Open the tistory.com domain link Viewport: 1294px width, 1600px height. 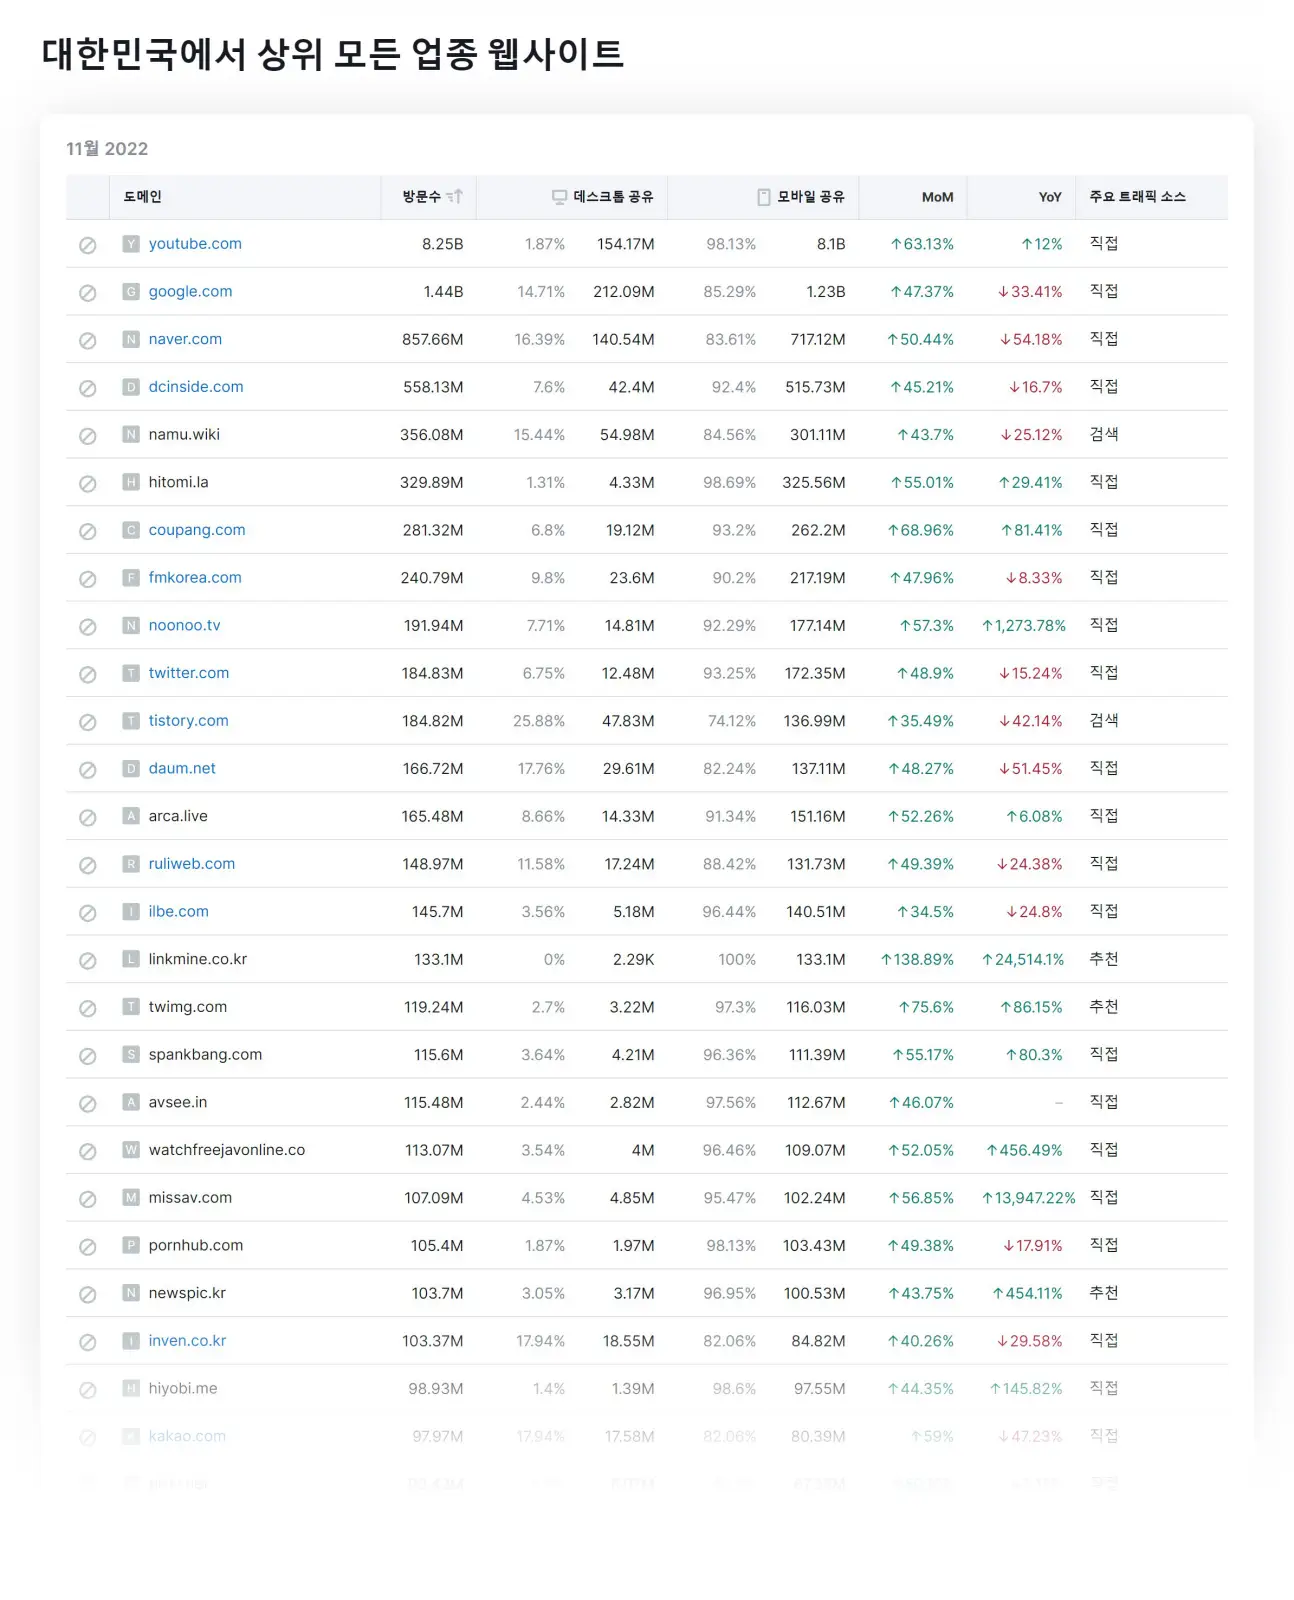tap(188, 721)
